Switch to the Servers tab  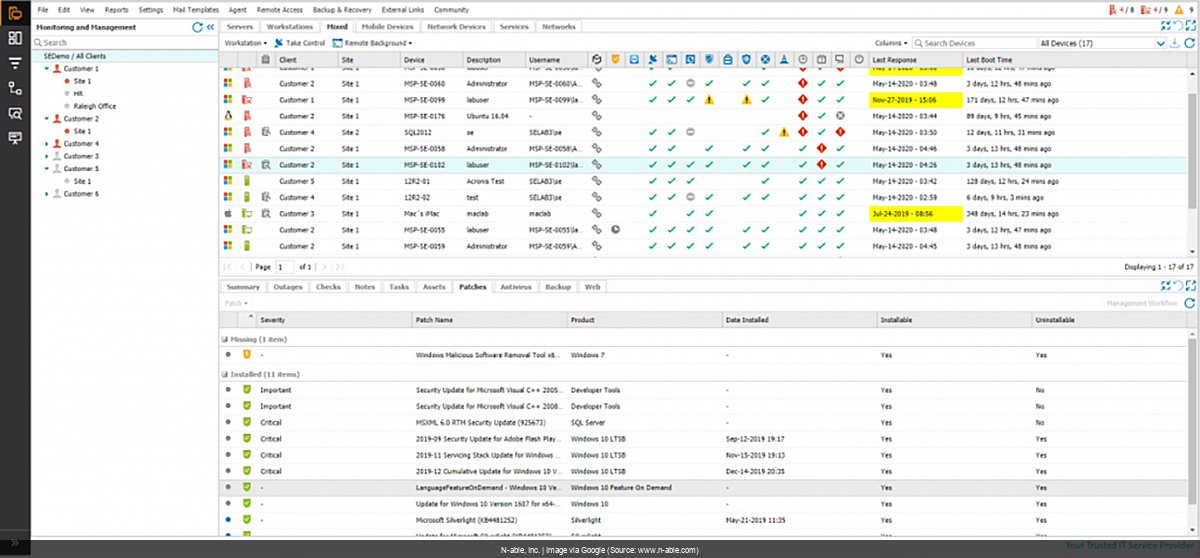tap(240, 27)
